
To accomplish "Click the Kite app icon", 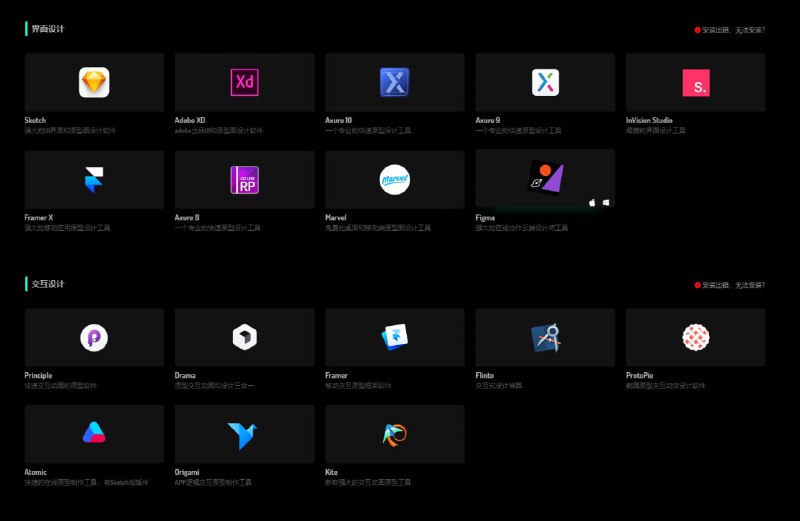I will tap(395, 435).
